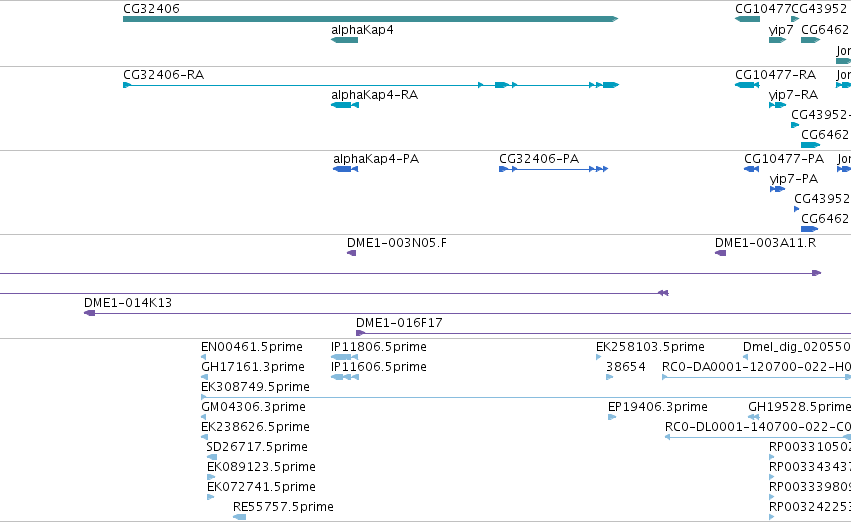851x522 pixels.
Task: Select the EP19406.3prime arrow feature
Action: [x=612, y=417]
